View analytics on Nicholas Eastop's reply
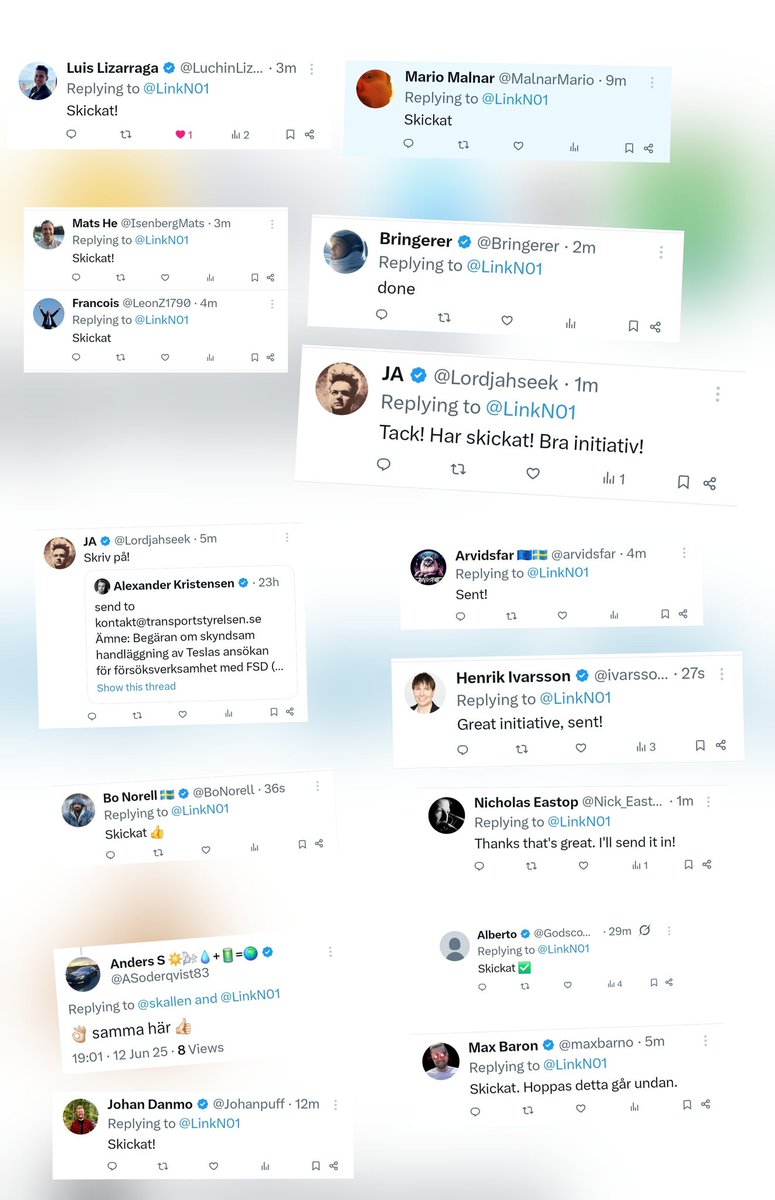Image resolution: width=775 pixels, height=1200 pixels. click(640, 865)
